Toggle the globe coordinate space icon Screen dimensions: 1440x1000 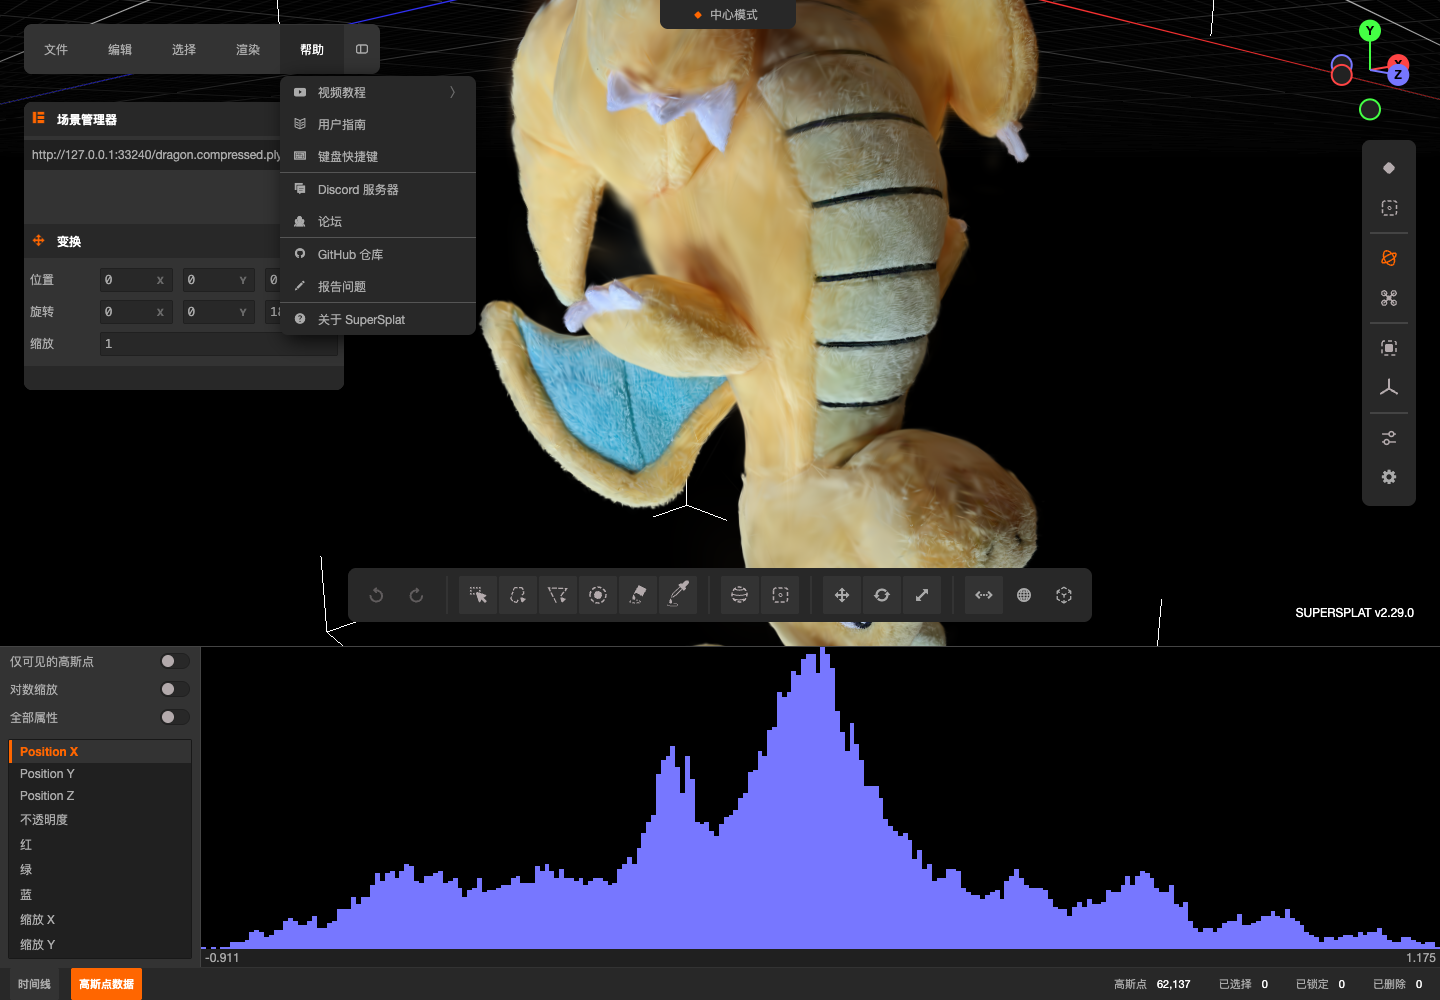coord(1024,595)
